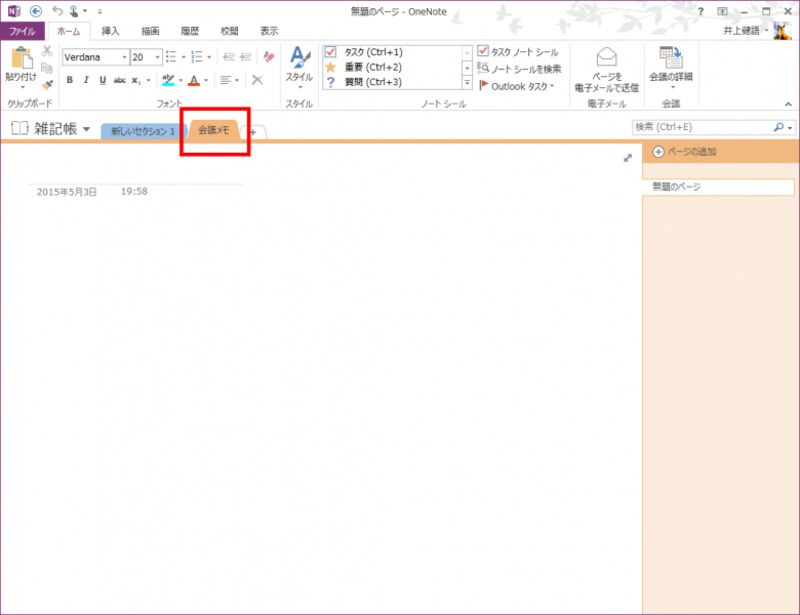The image size is (800, 615).
Task: Toggle touch/mouse mode icon
Action: pos(74,11)
